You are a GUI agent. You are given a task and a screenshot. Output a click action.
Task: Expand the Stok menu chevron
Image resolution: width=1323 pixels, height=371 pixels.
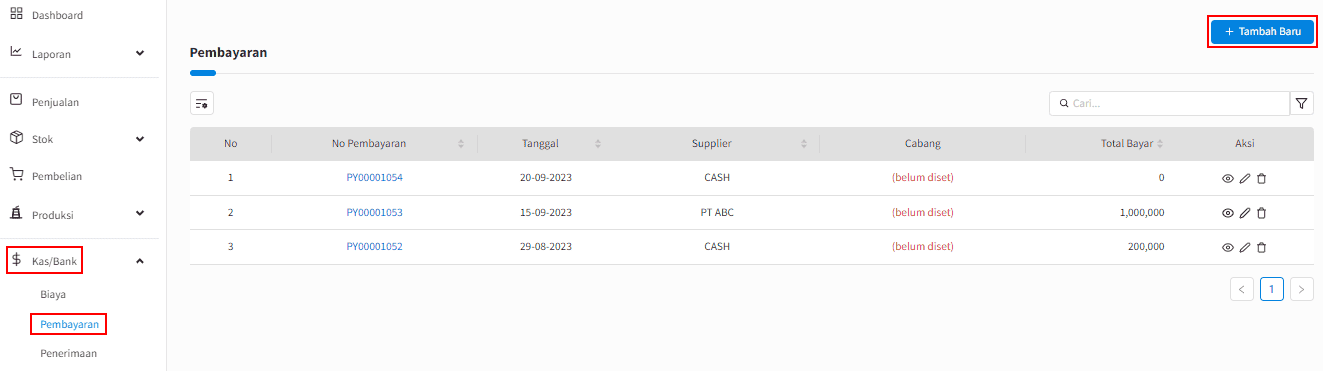click(x=140, y=139)
